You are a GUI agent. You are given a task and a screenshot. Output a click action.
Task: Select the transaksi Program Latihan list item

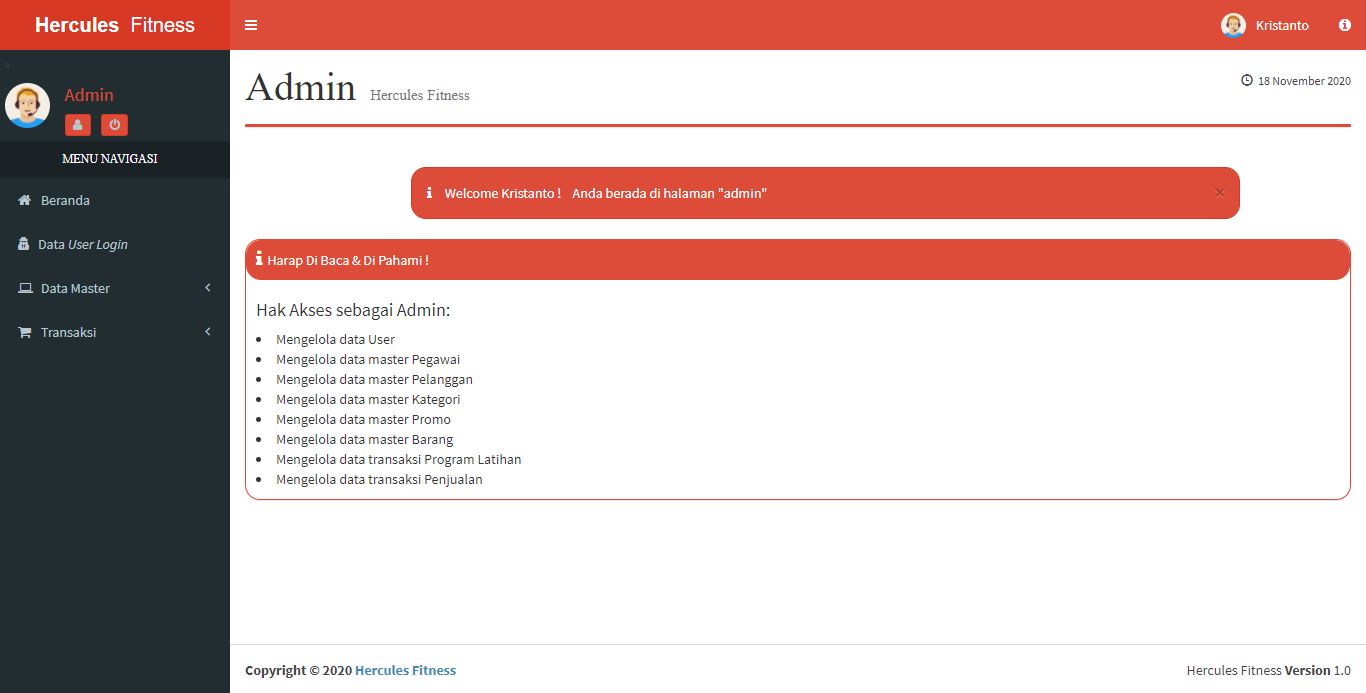click(x=398, y=459)
